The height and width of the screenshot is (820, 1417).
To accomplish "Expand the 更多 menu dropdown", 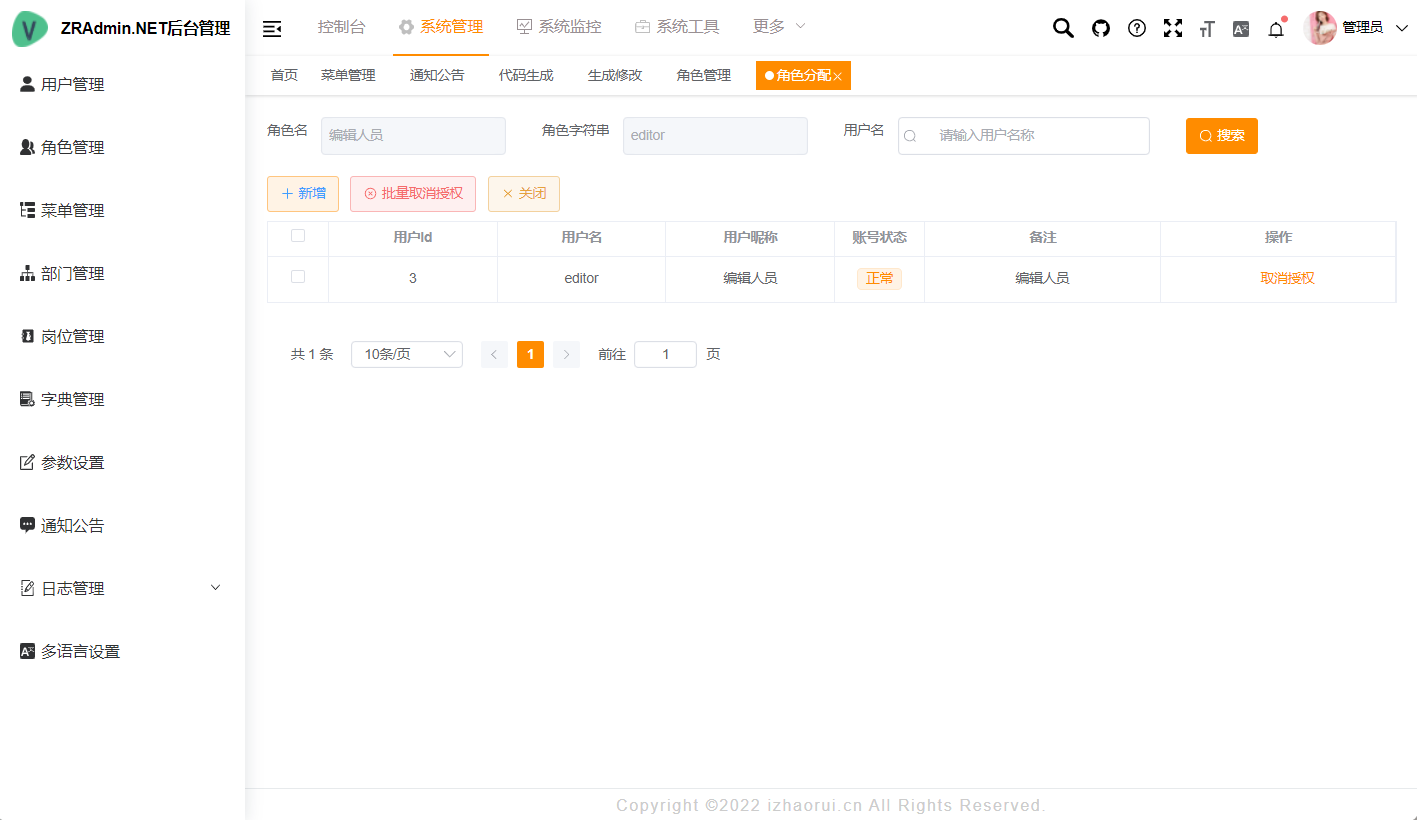I will tap(778, 26).
